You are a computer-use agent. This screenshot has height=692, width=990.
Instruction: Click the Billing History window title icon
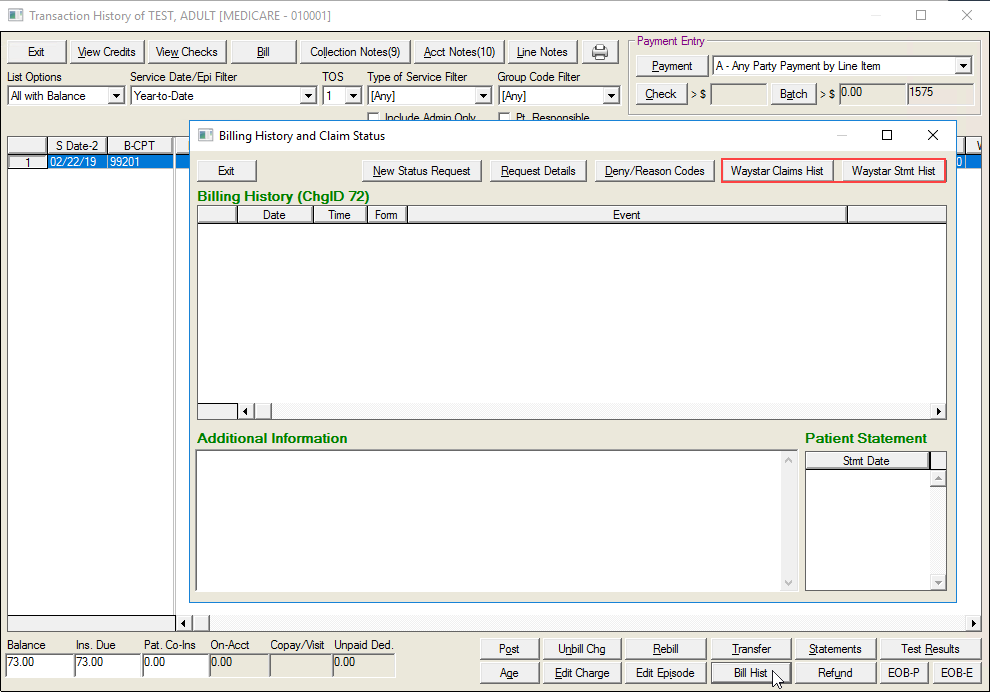(x=205, y=136)
